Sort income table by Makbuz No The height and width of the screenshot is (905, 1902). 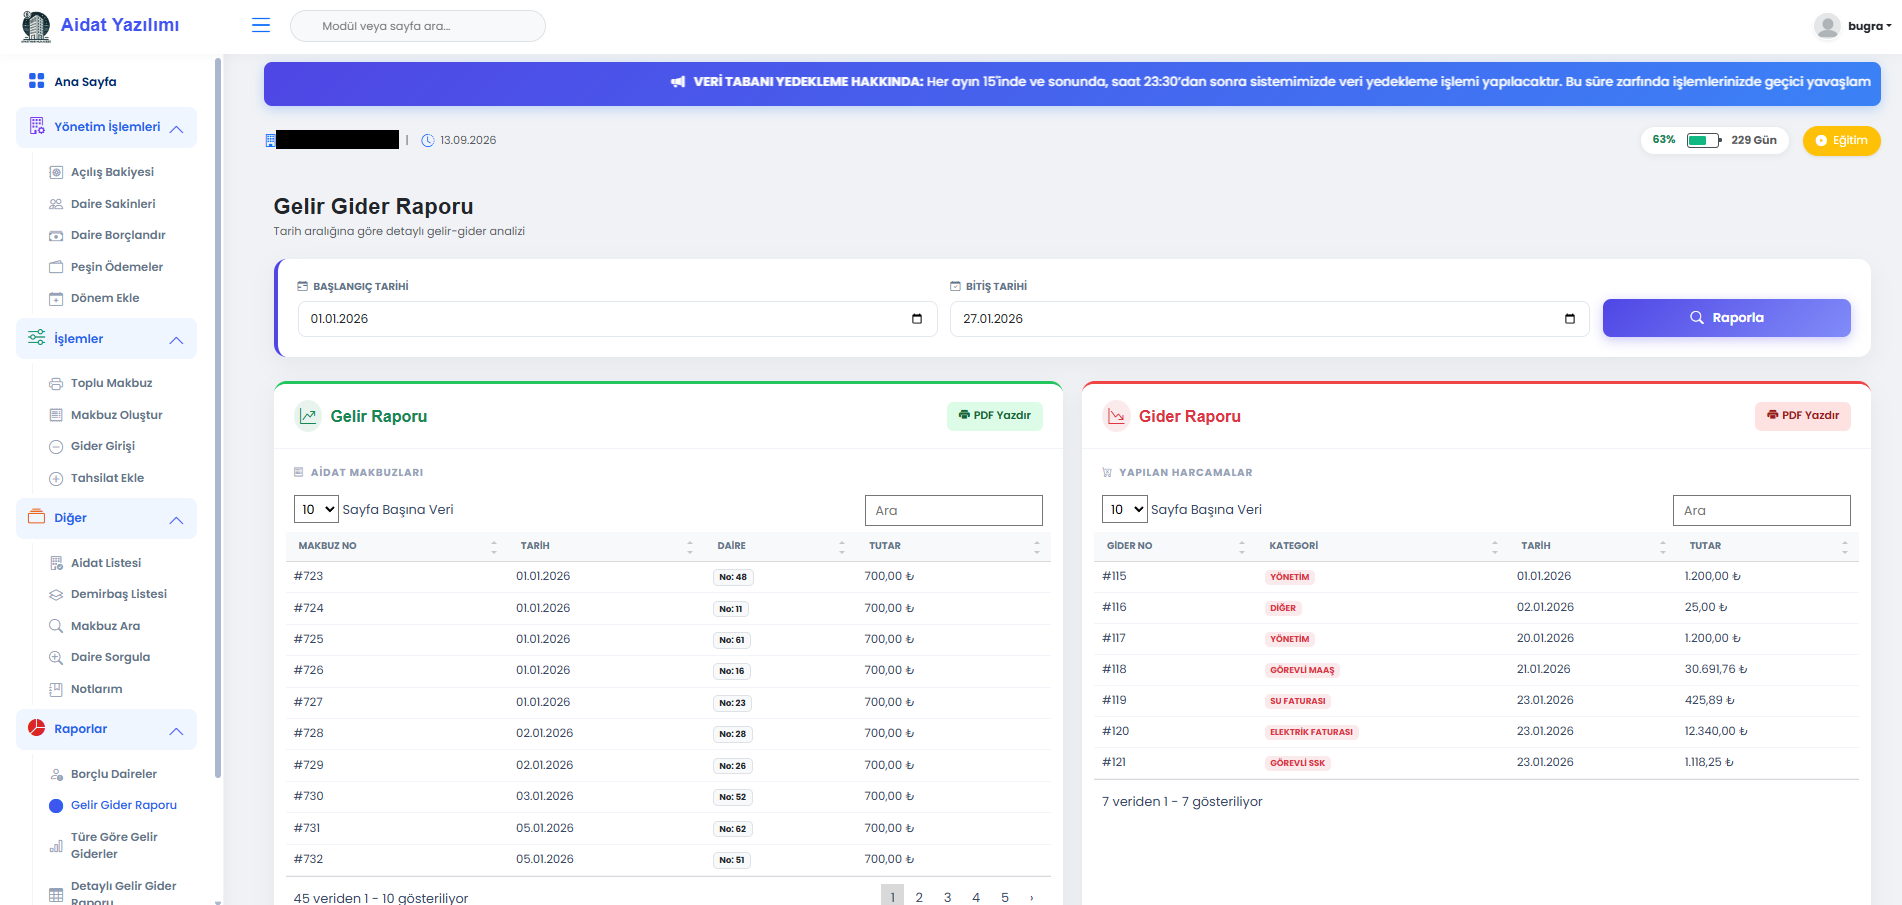point(493,546)
